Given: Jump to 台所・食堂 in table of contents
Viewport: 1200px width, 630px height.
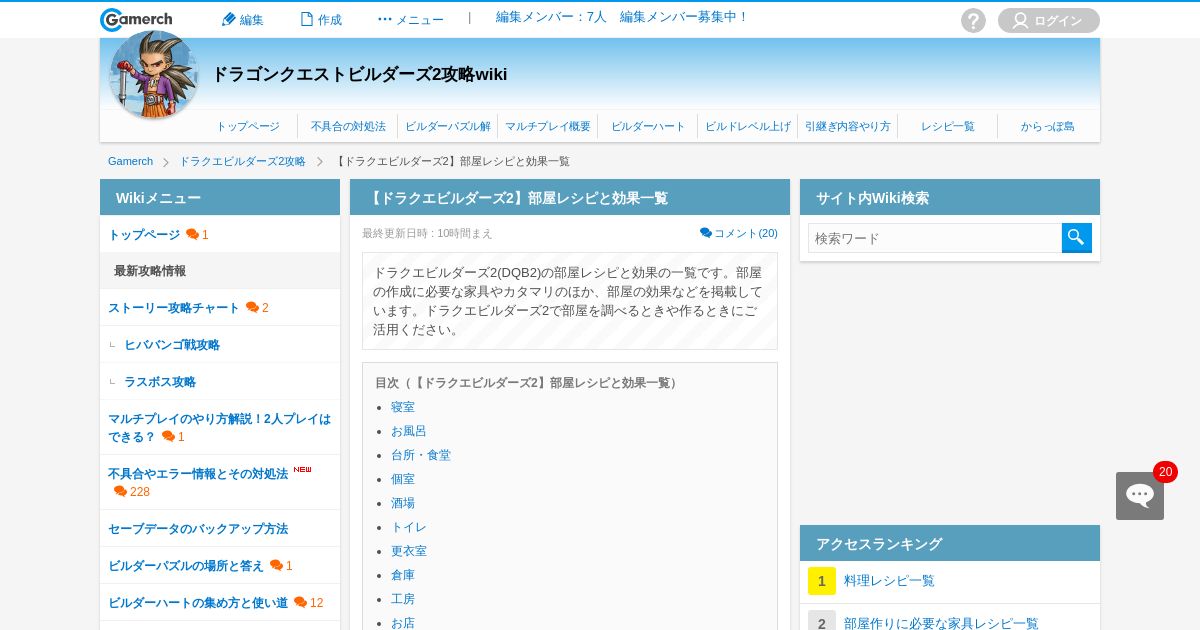Looking at the screenshot, I should click(421, 455).
